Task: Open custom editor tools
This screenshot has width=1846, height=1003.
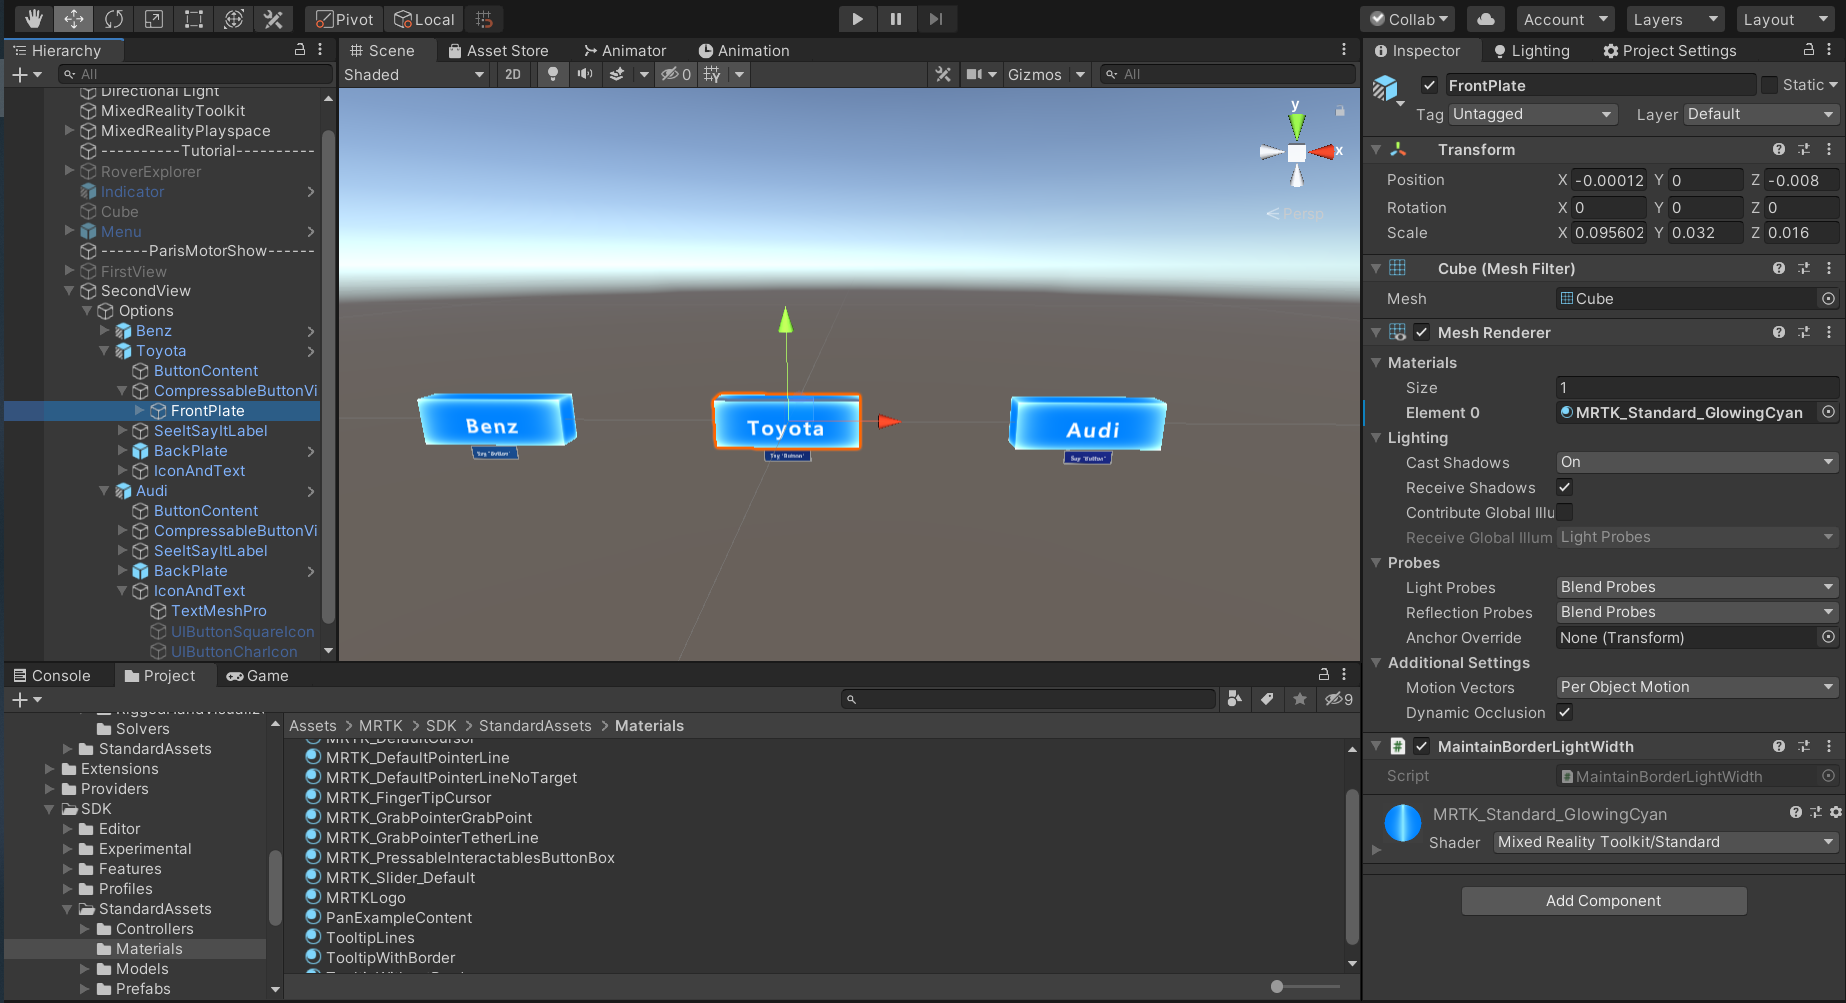Action: pos(273,19)
